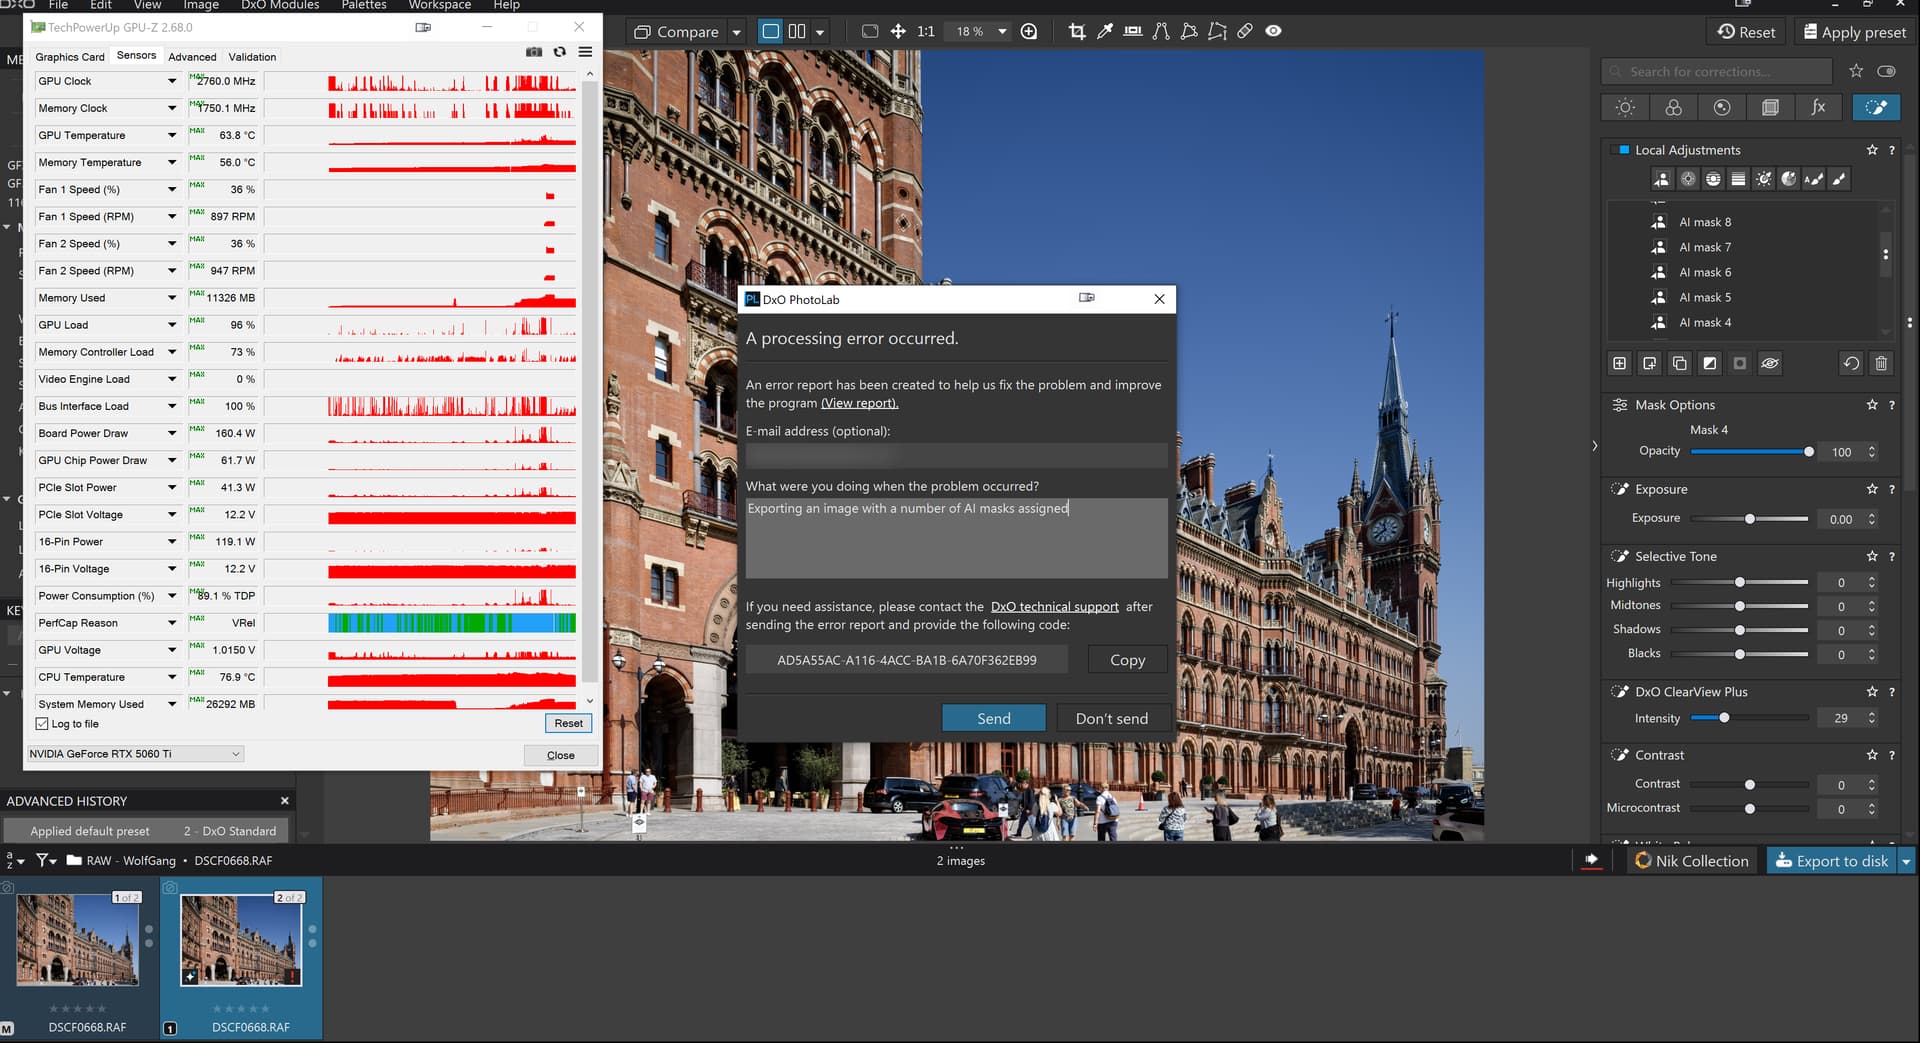Viewport: 1920px width, 1043px height.
Task: Delete the selected mask with the trash icon
Action: click(1880, 364)
